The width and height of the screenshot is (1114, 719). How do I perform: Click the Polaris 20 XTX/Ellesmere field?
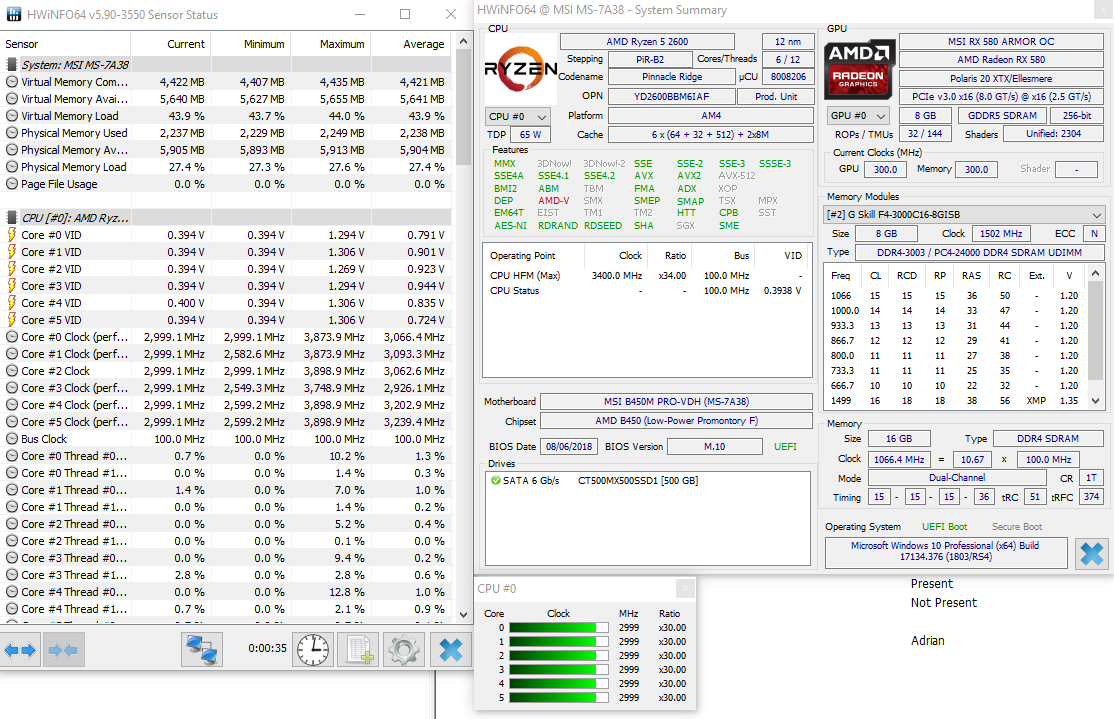[1000, 78]
